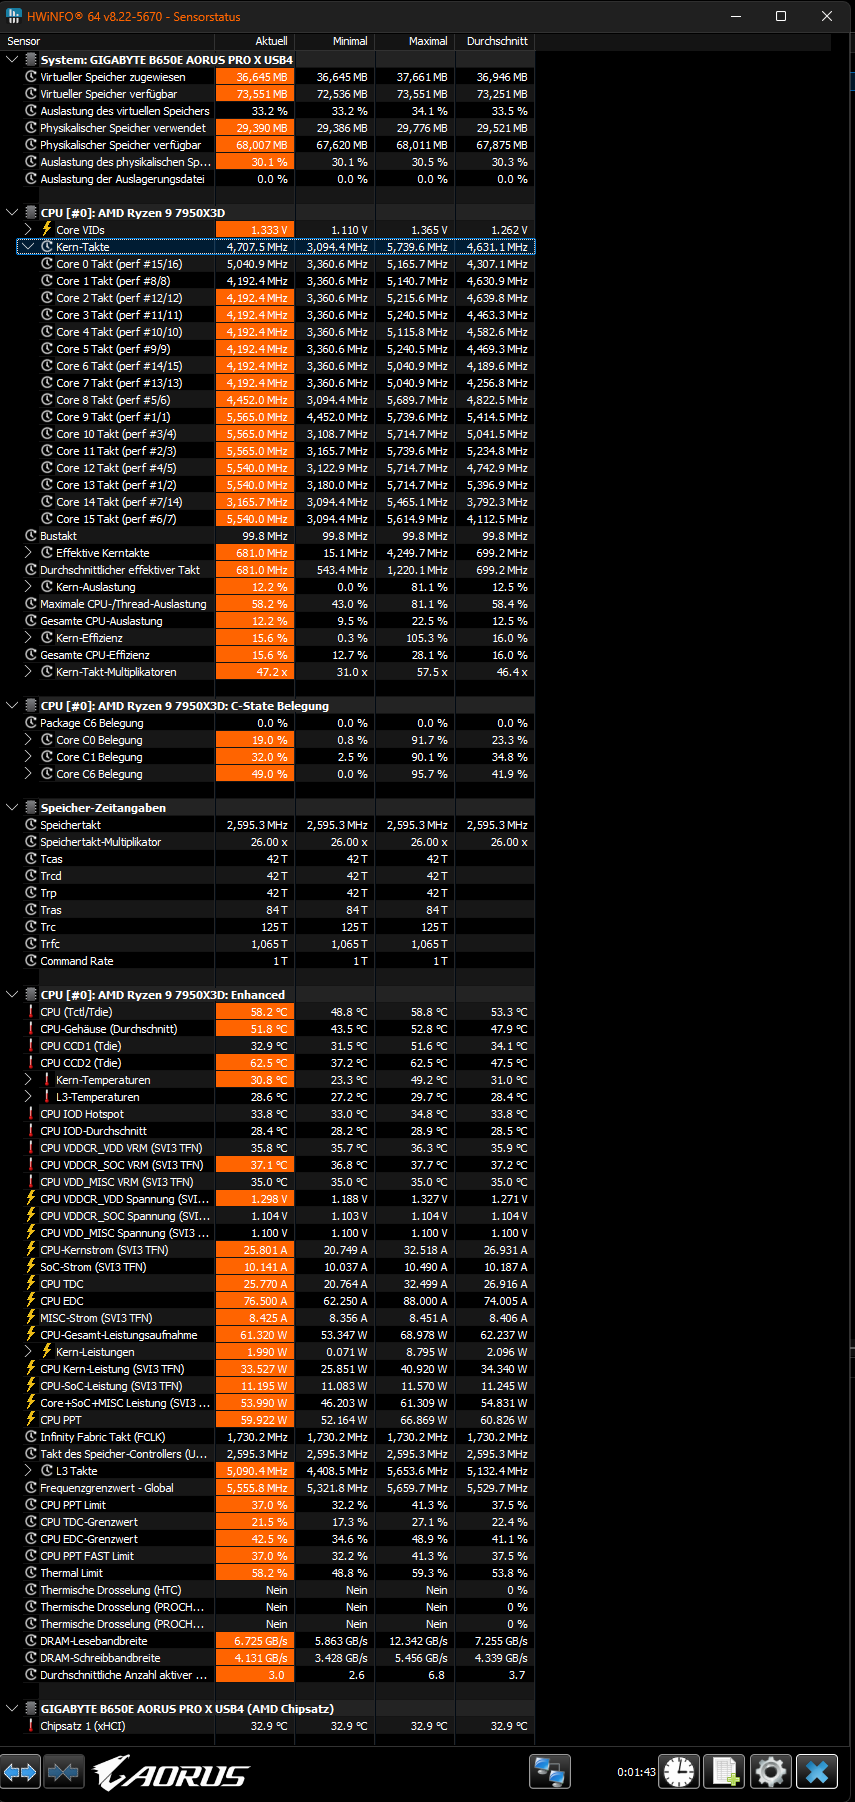The width and height of the screenshot is (855, 1802).
Task: Expand Effektive Kerntakte row
Action: coord(28,552)
